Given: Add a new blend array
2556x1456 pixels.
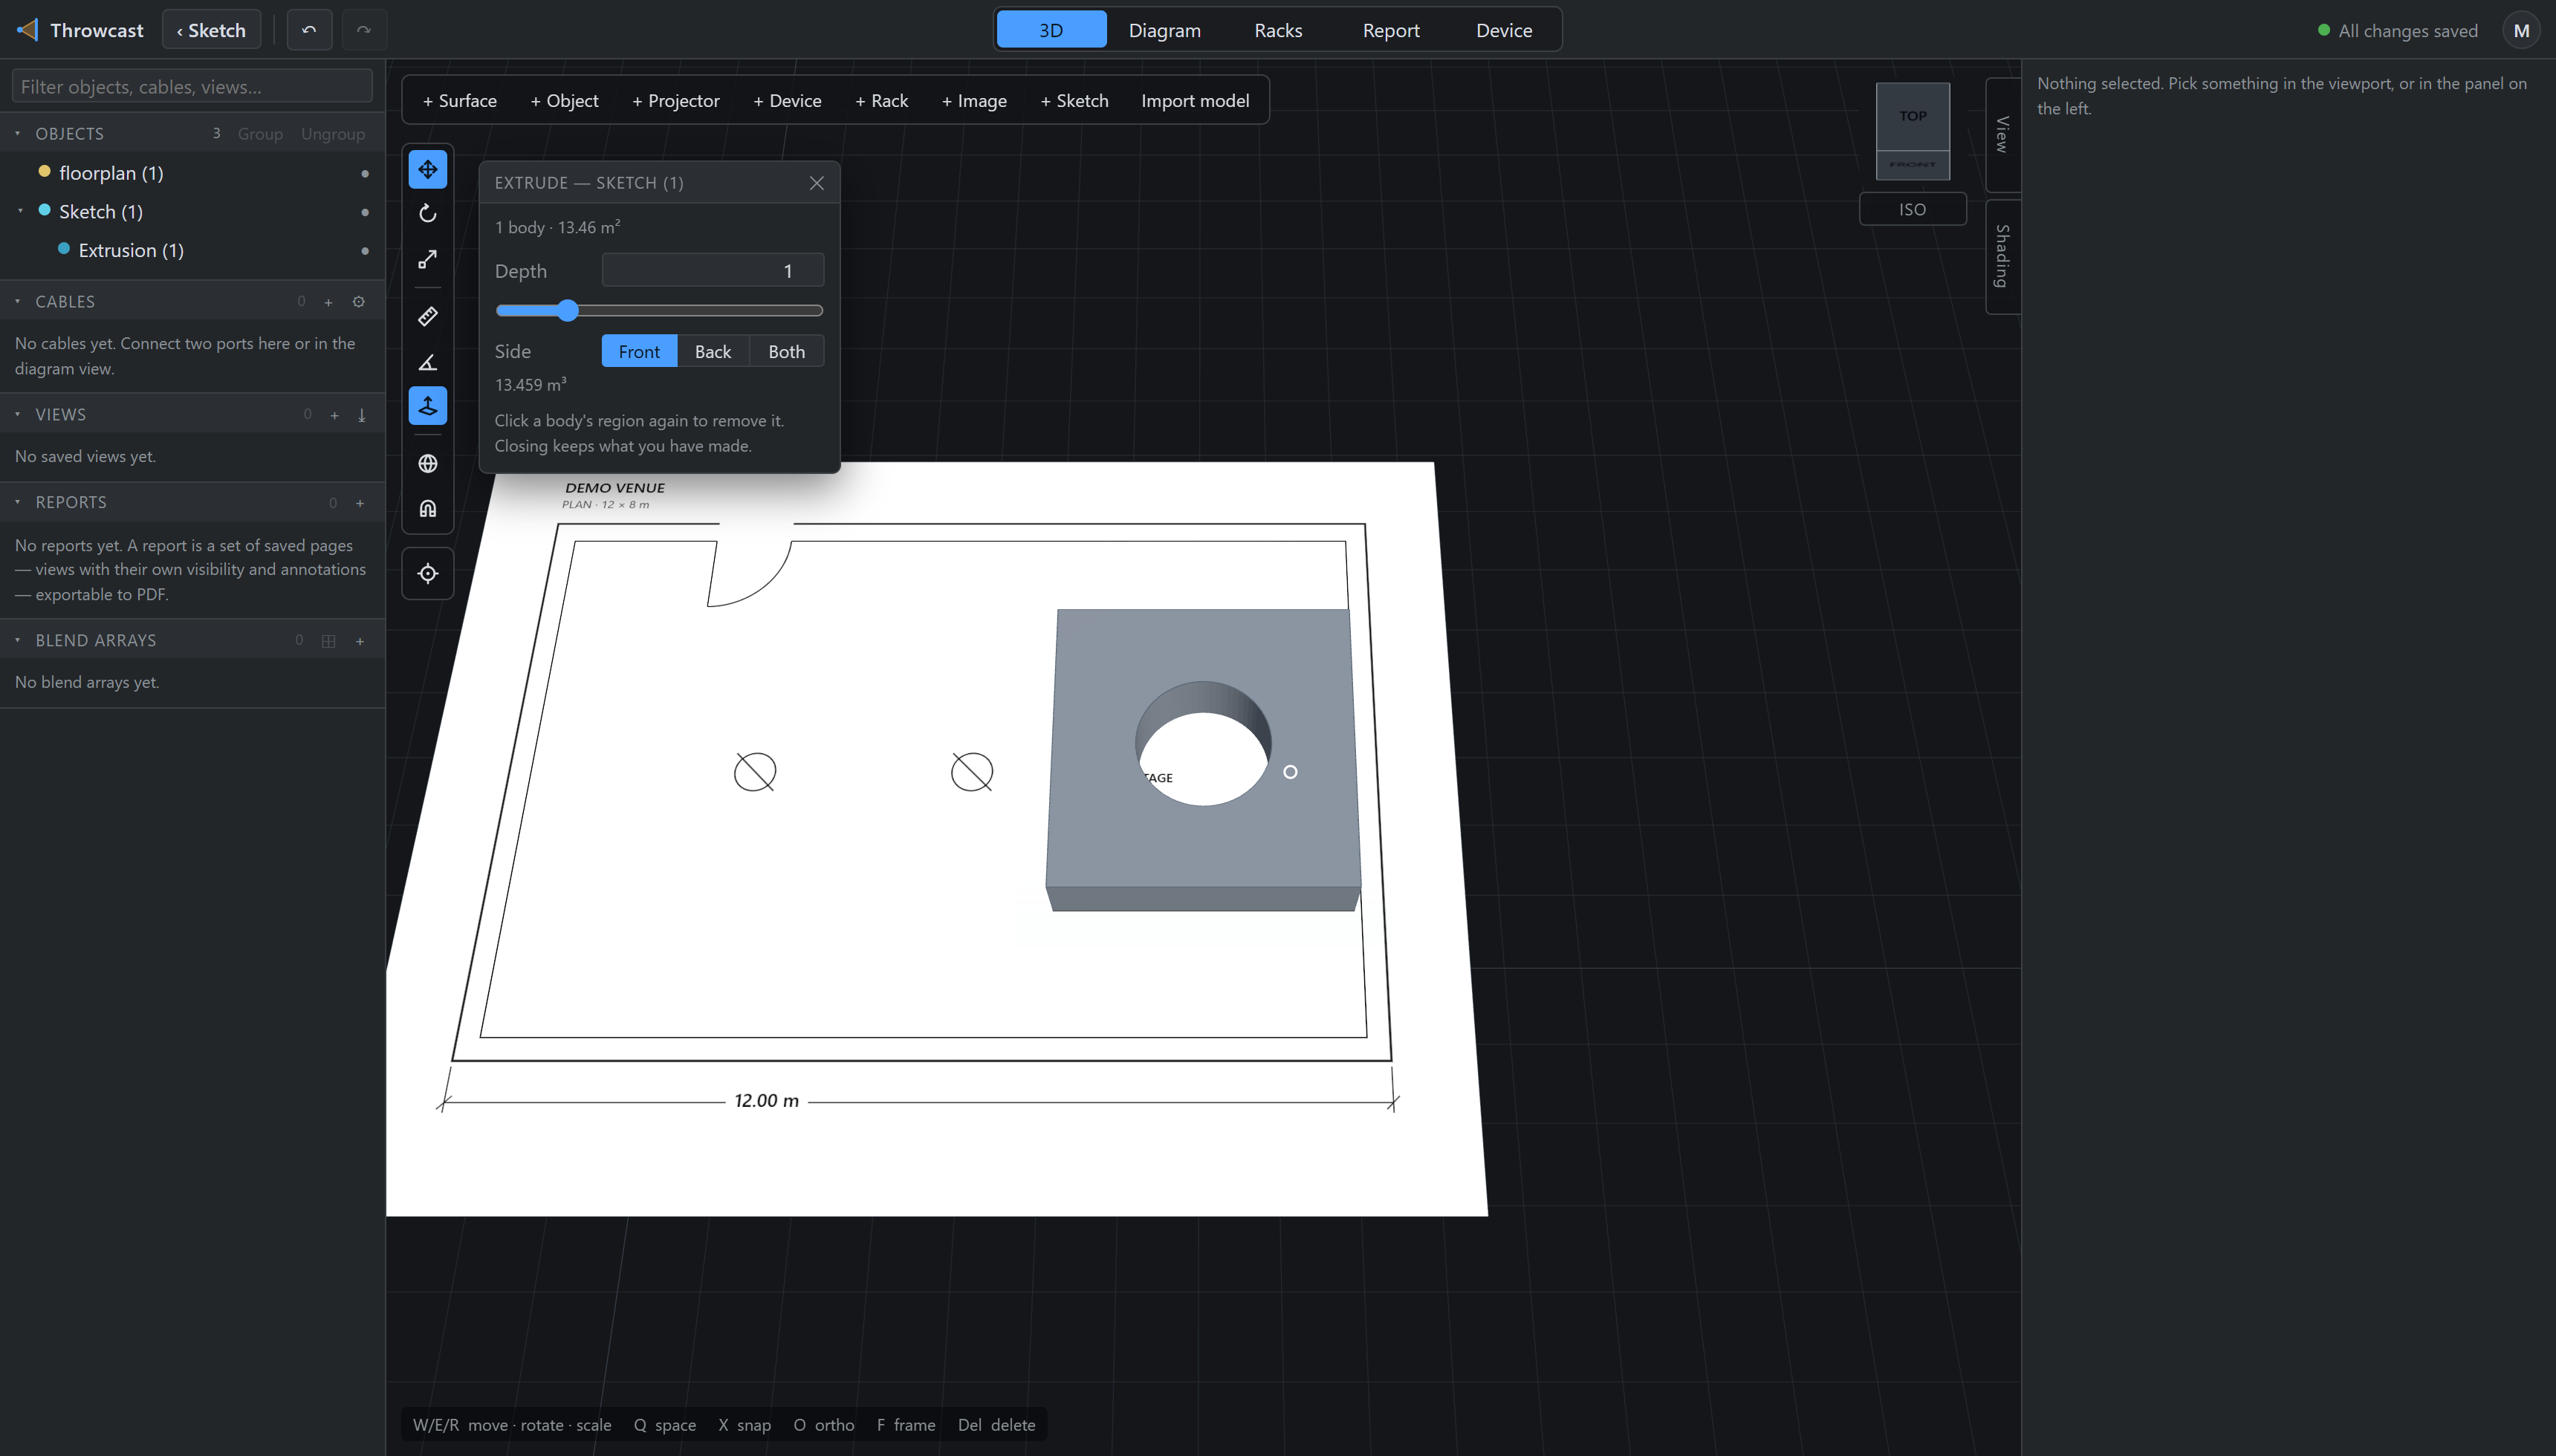Looking at the screenshot, I should point(360,641).
